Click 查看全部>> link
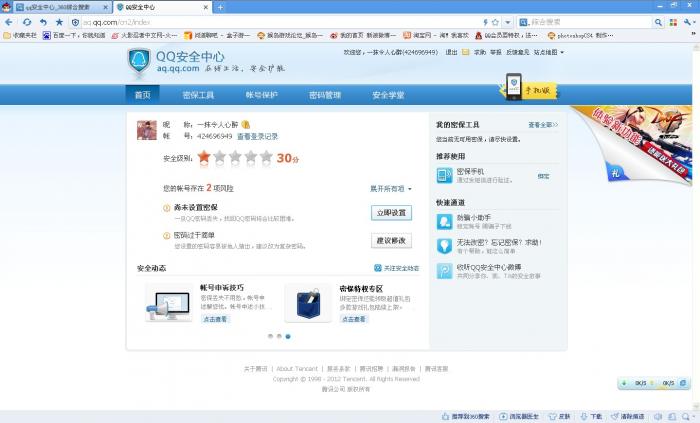Viewport: 700px width, 423px height. (543, 125)
